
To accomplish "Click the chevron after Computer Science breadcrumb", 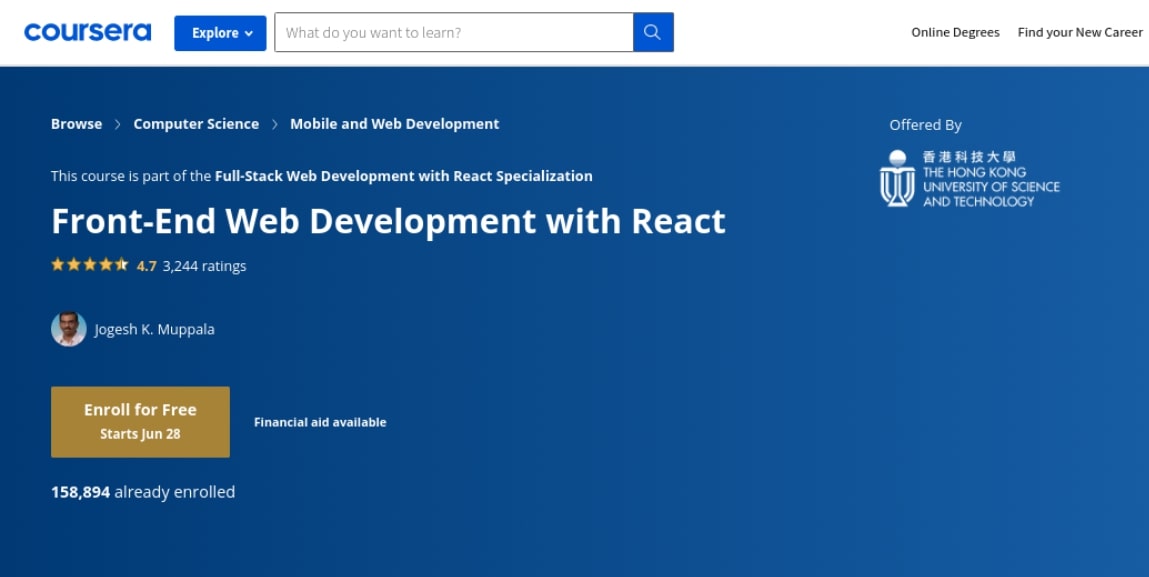I will [x=275, y=124].
